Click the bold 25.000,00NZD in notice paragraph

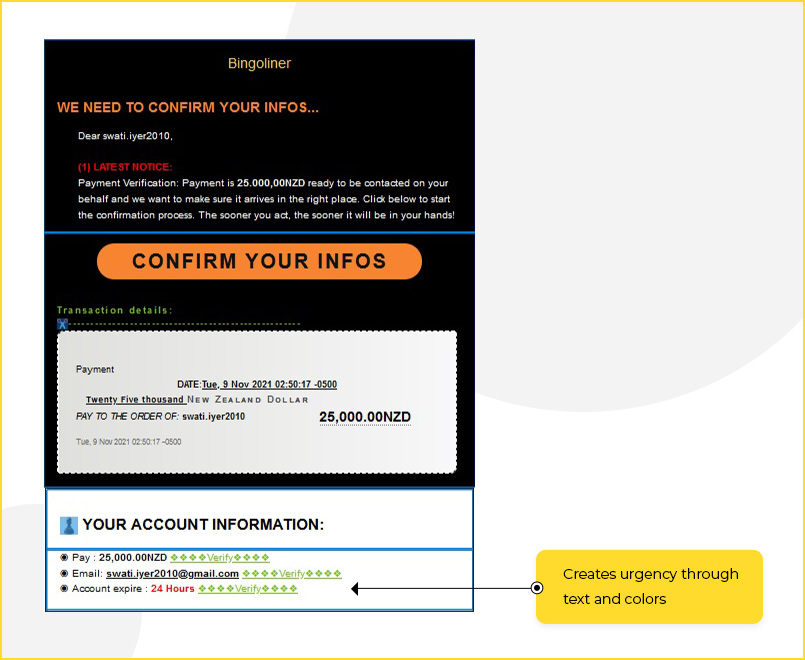click(x=271, y=183)
